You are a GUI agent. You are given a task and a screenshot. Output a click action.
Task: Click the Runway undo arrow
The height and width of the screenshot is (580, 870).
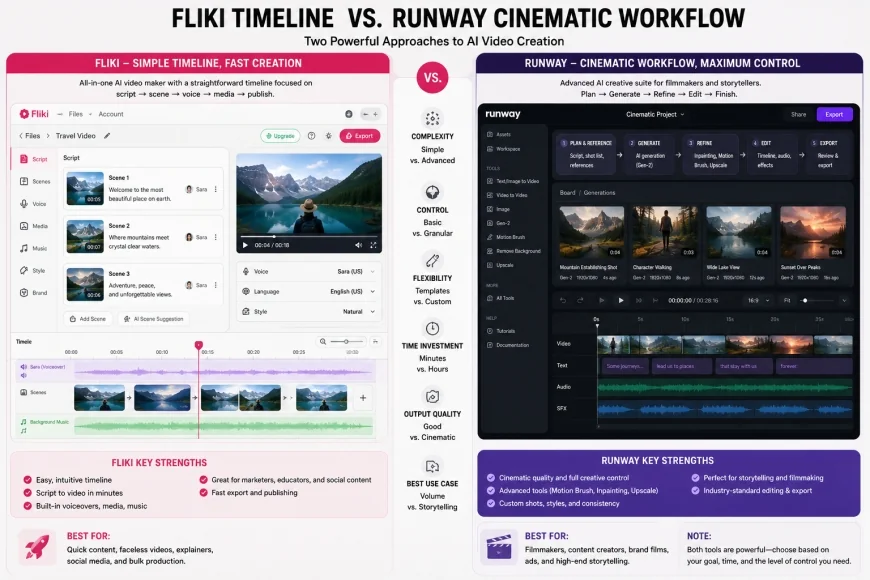tap(563, 300)
